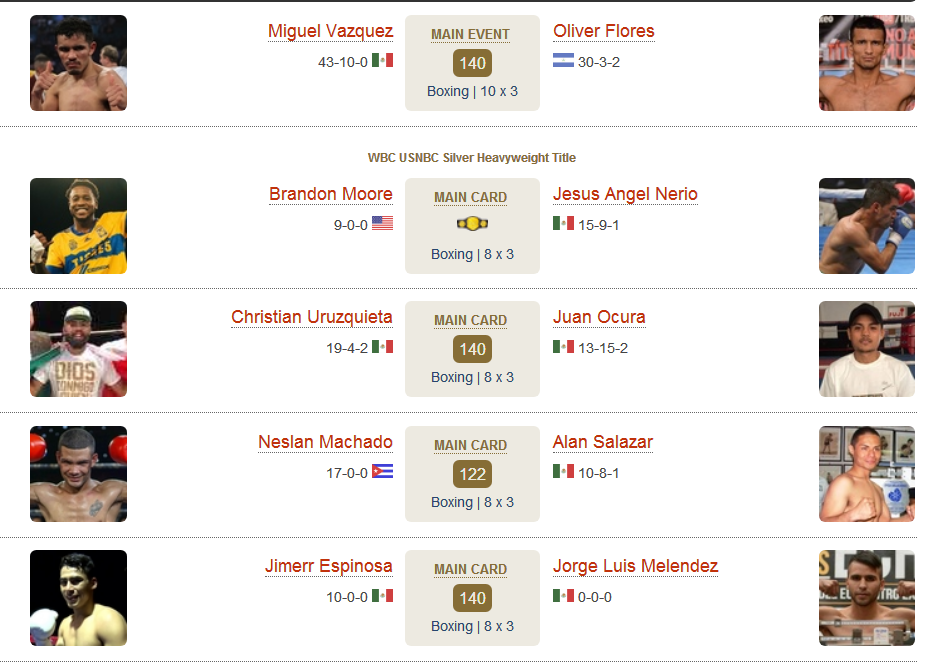Click Miguel Vazquez's Mexico flag icon

click(382, 60)
